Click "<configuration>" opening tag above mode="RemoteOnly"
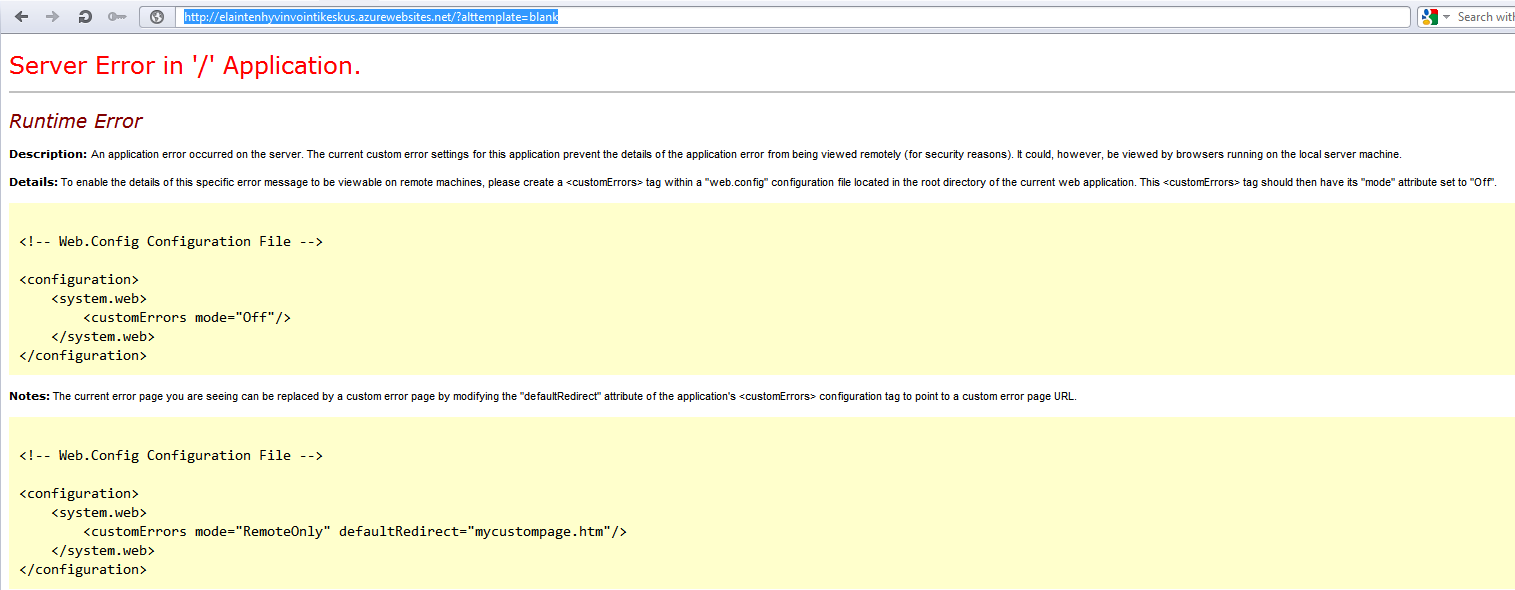 click(79, 493)
